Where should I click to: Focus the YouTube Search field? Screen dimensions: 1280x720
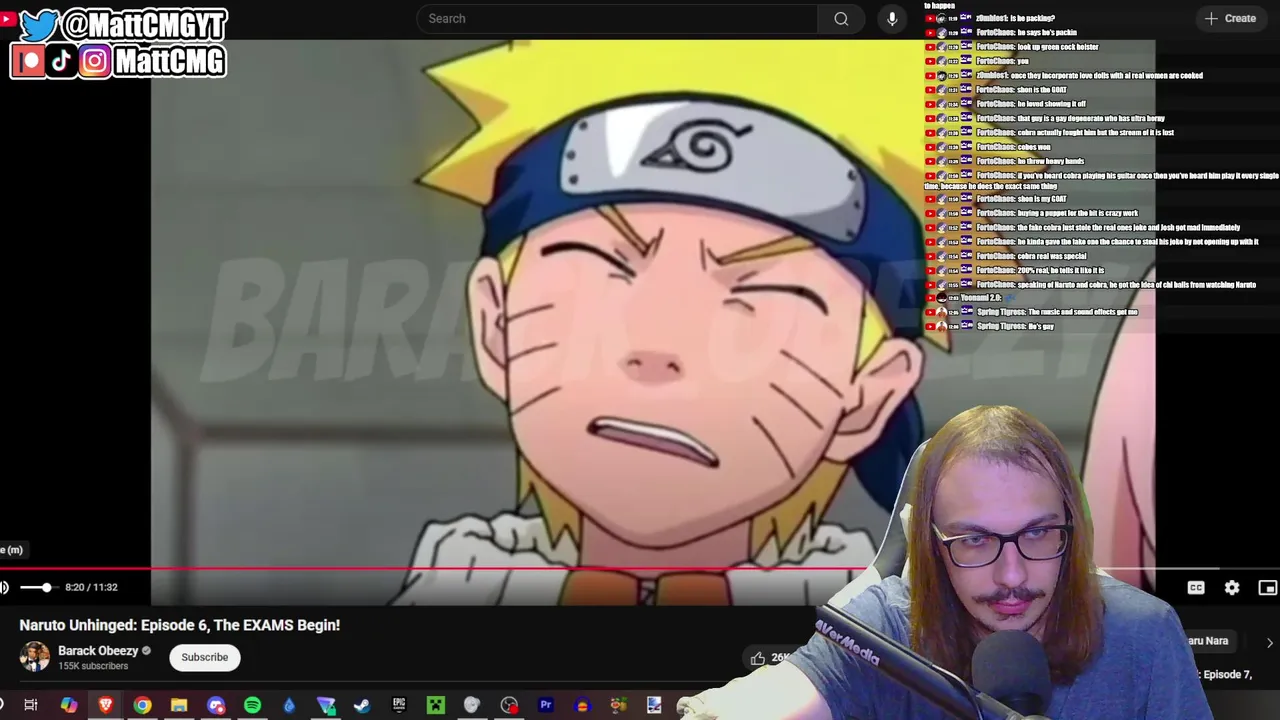tap(617, 18)
